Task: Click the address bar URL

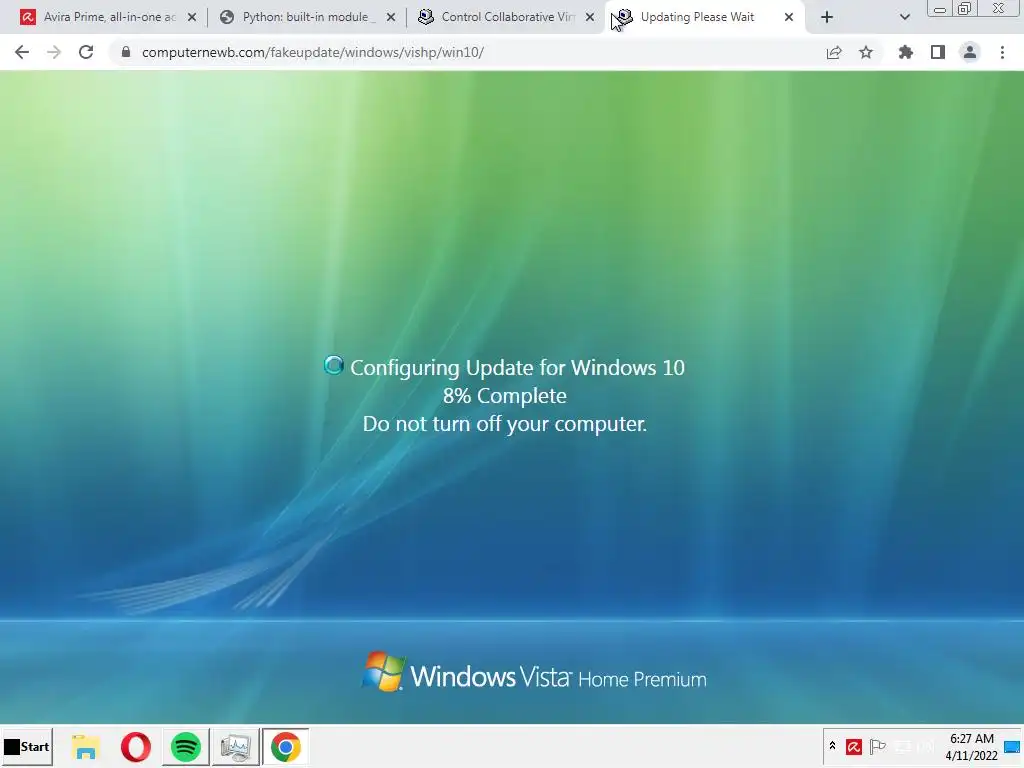Action: coord(313,52)
